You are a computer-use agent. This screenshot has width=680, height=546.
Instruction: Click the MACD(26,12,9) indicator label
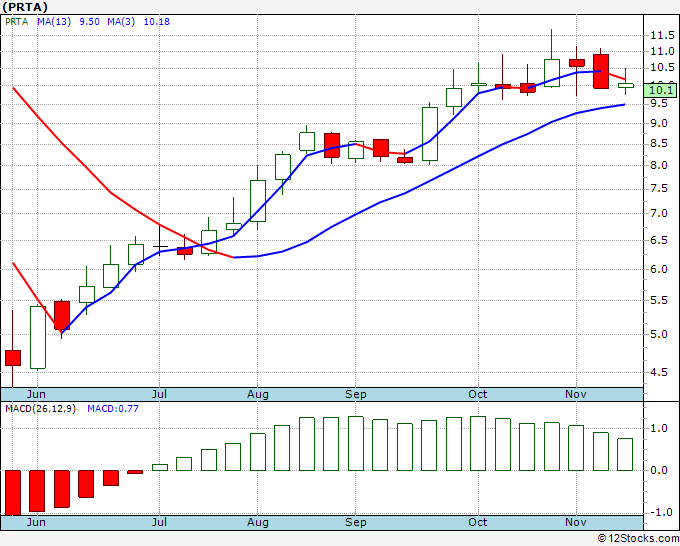tap(40, 409)
